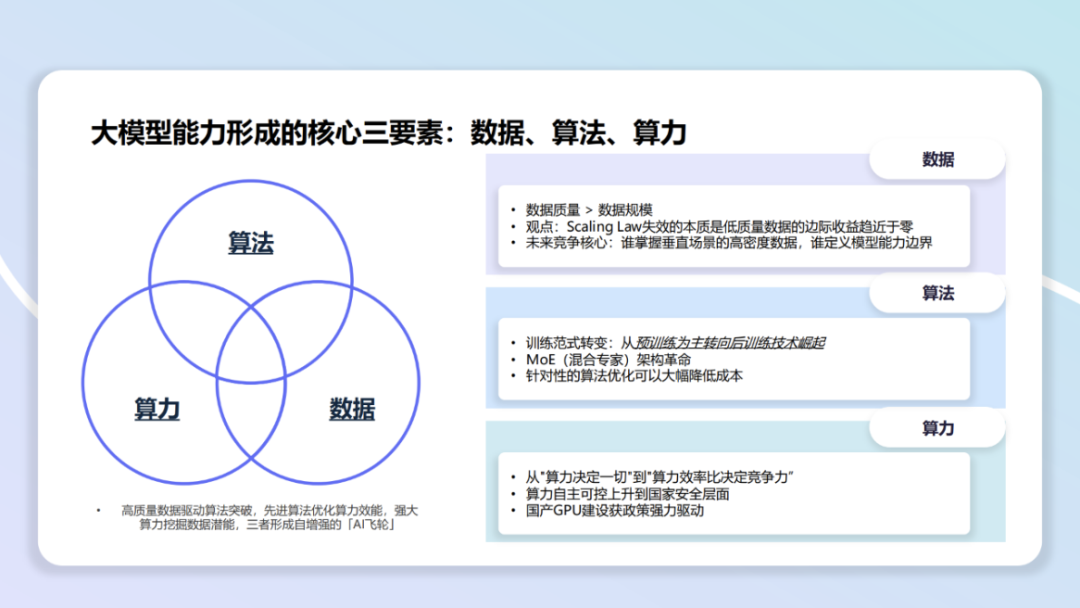Click the caption beginning 高质量数据驱动算法突破

coord(269,510)
